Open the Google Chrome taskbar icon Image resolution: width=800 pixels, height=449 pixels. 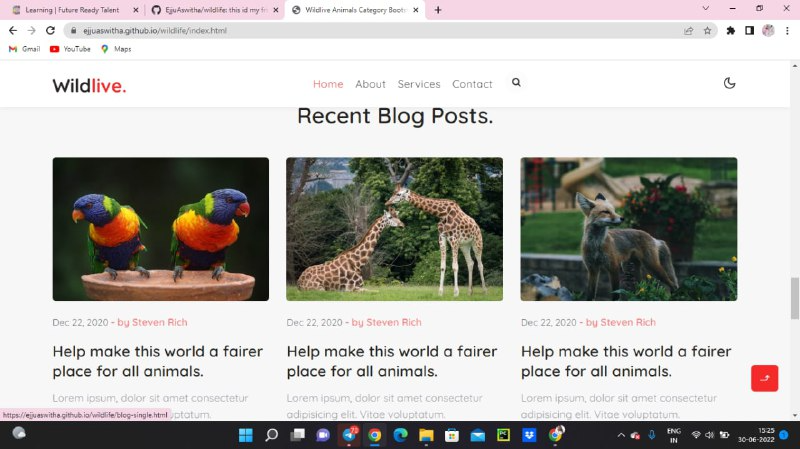374,435
